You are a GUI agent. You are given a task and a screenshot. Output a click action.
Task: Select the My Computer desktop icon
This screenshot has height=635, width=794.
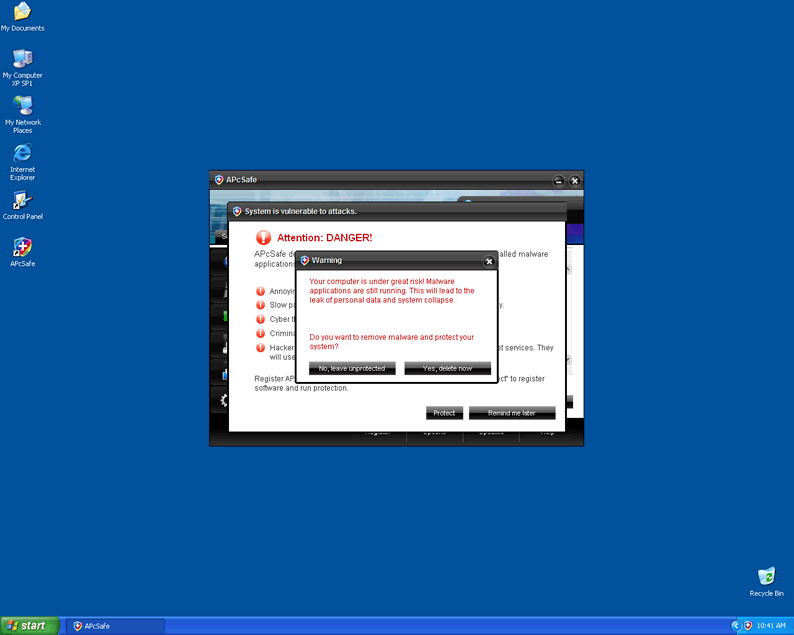(x=22, y=59)
